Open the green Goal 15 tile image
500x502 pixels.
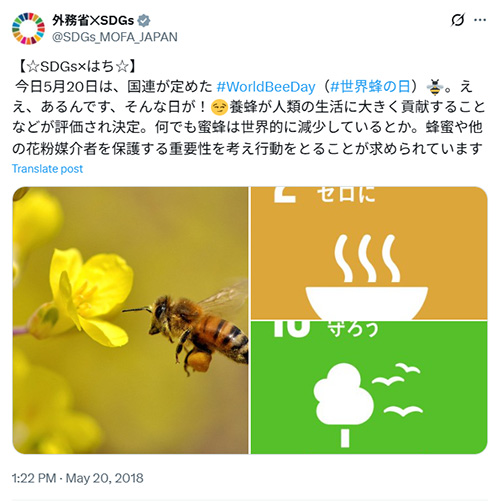(x=369, y=388)
